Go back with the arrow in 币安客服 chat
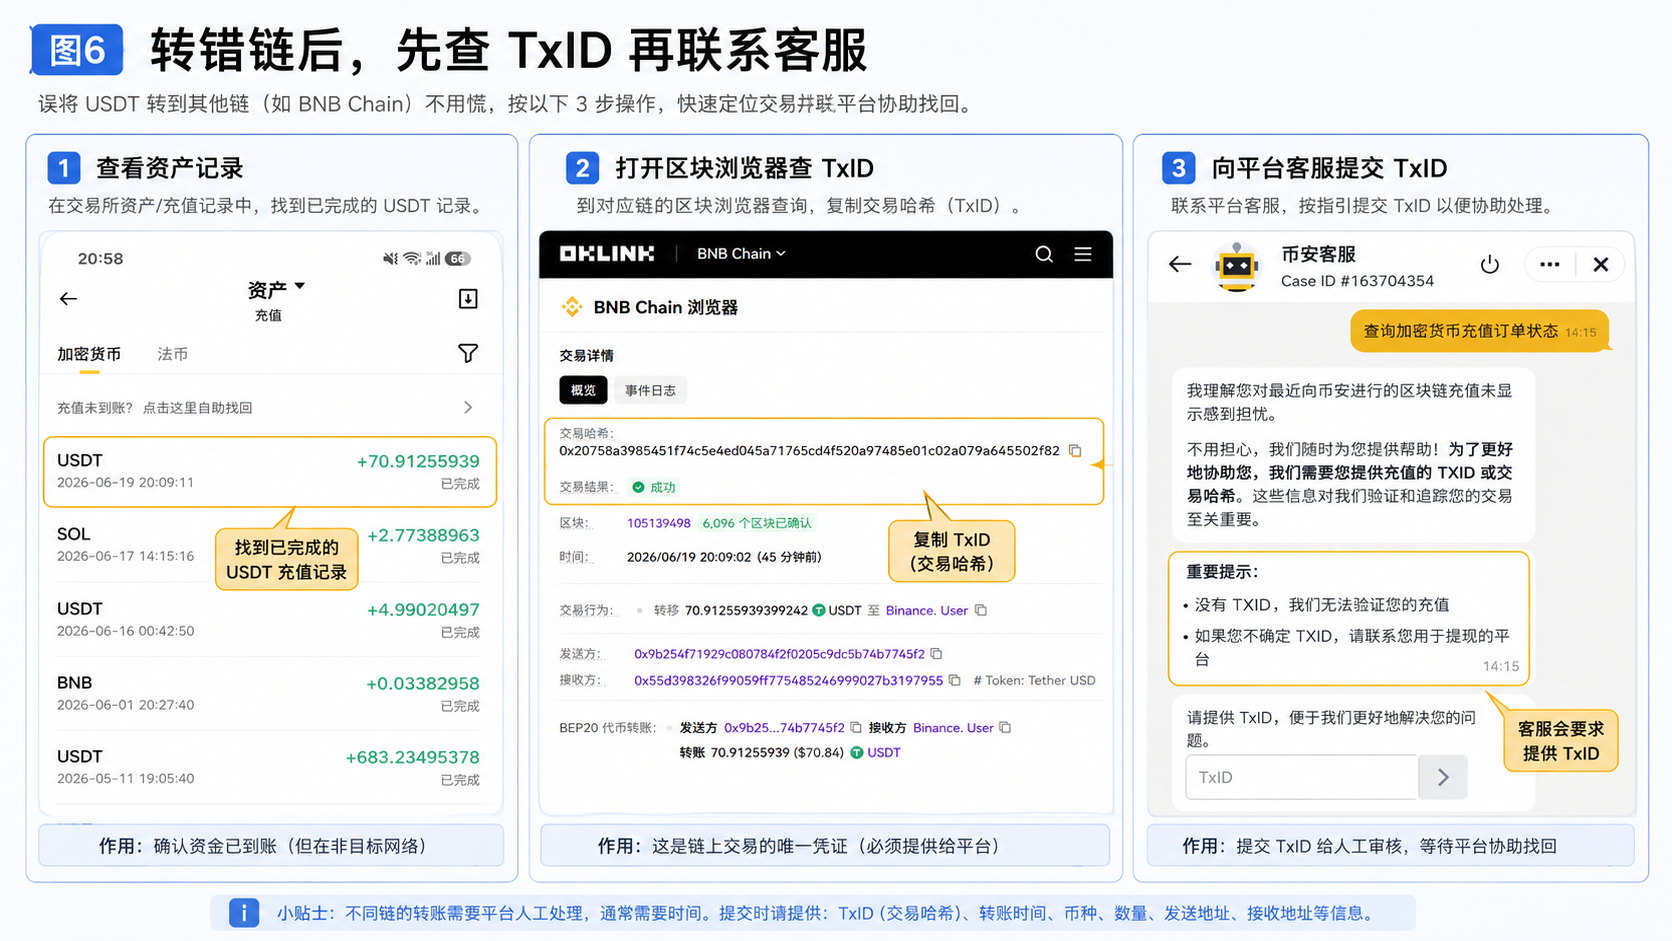Image resolution: width=1672 pixels, height=941 pixels. [1180, 264]
